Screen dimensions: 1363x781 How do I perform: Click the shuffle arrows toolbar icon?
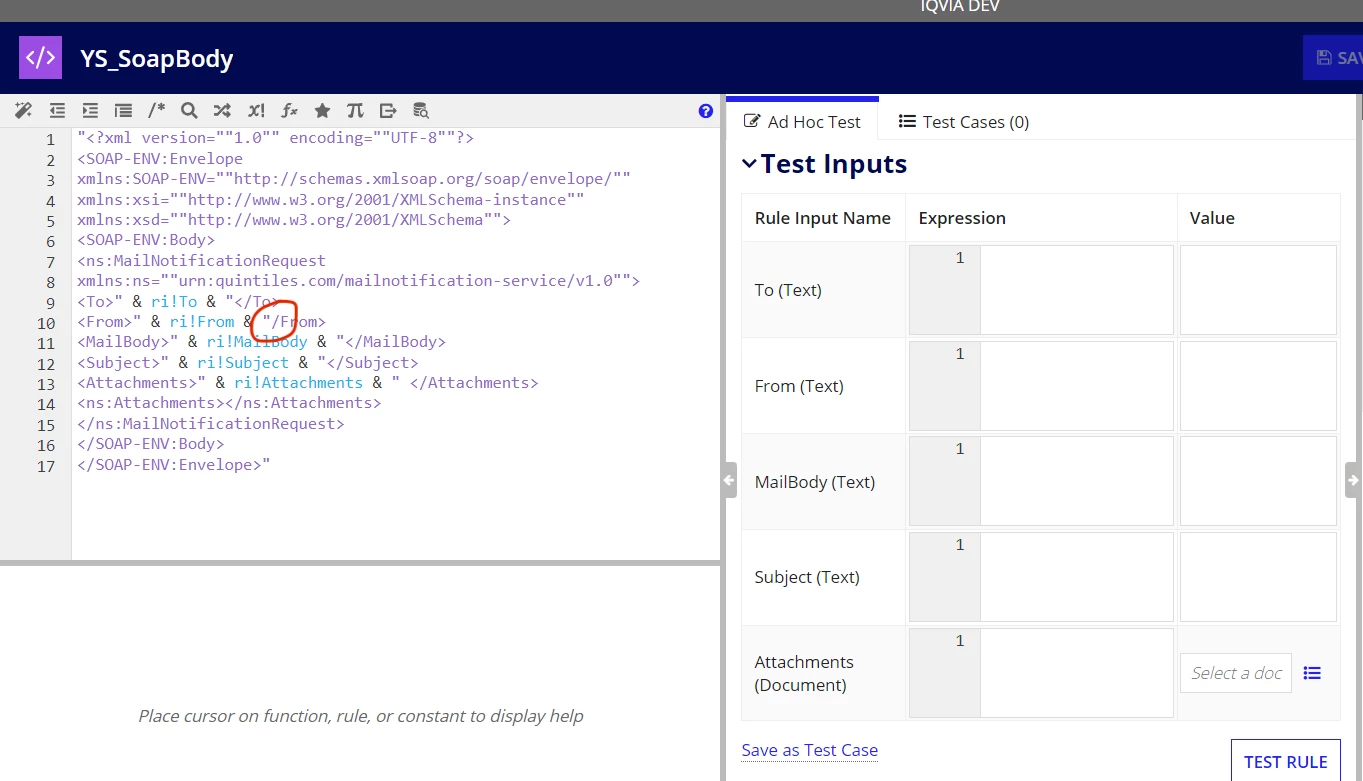pyautogui.click(x=222, y=111)
